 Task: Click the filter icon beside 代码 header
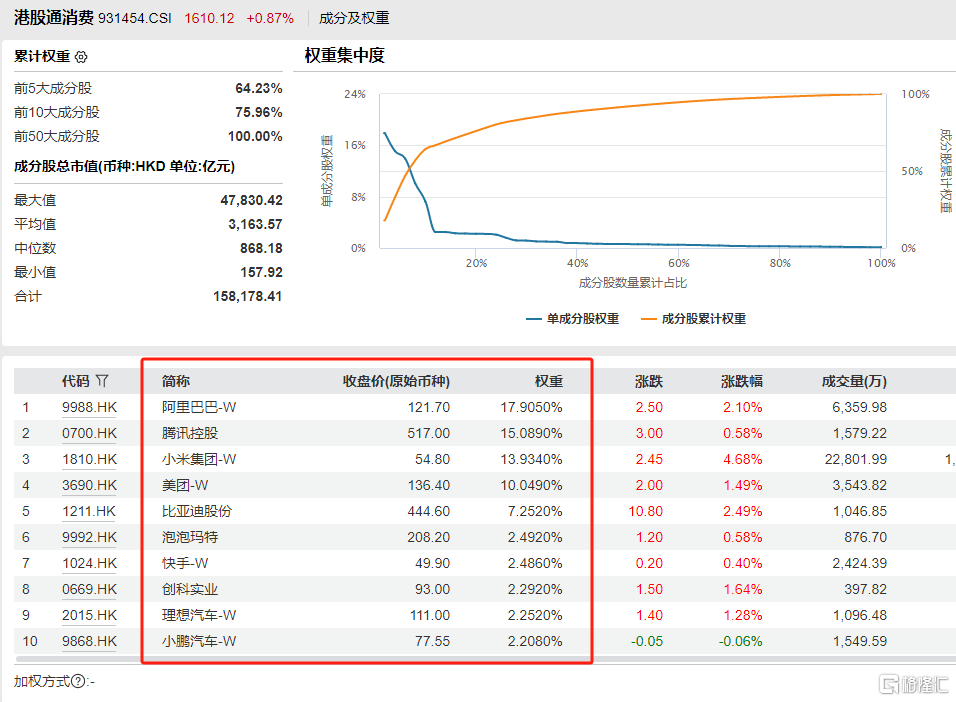click(x=102, y=381)
